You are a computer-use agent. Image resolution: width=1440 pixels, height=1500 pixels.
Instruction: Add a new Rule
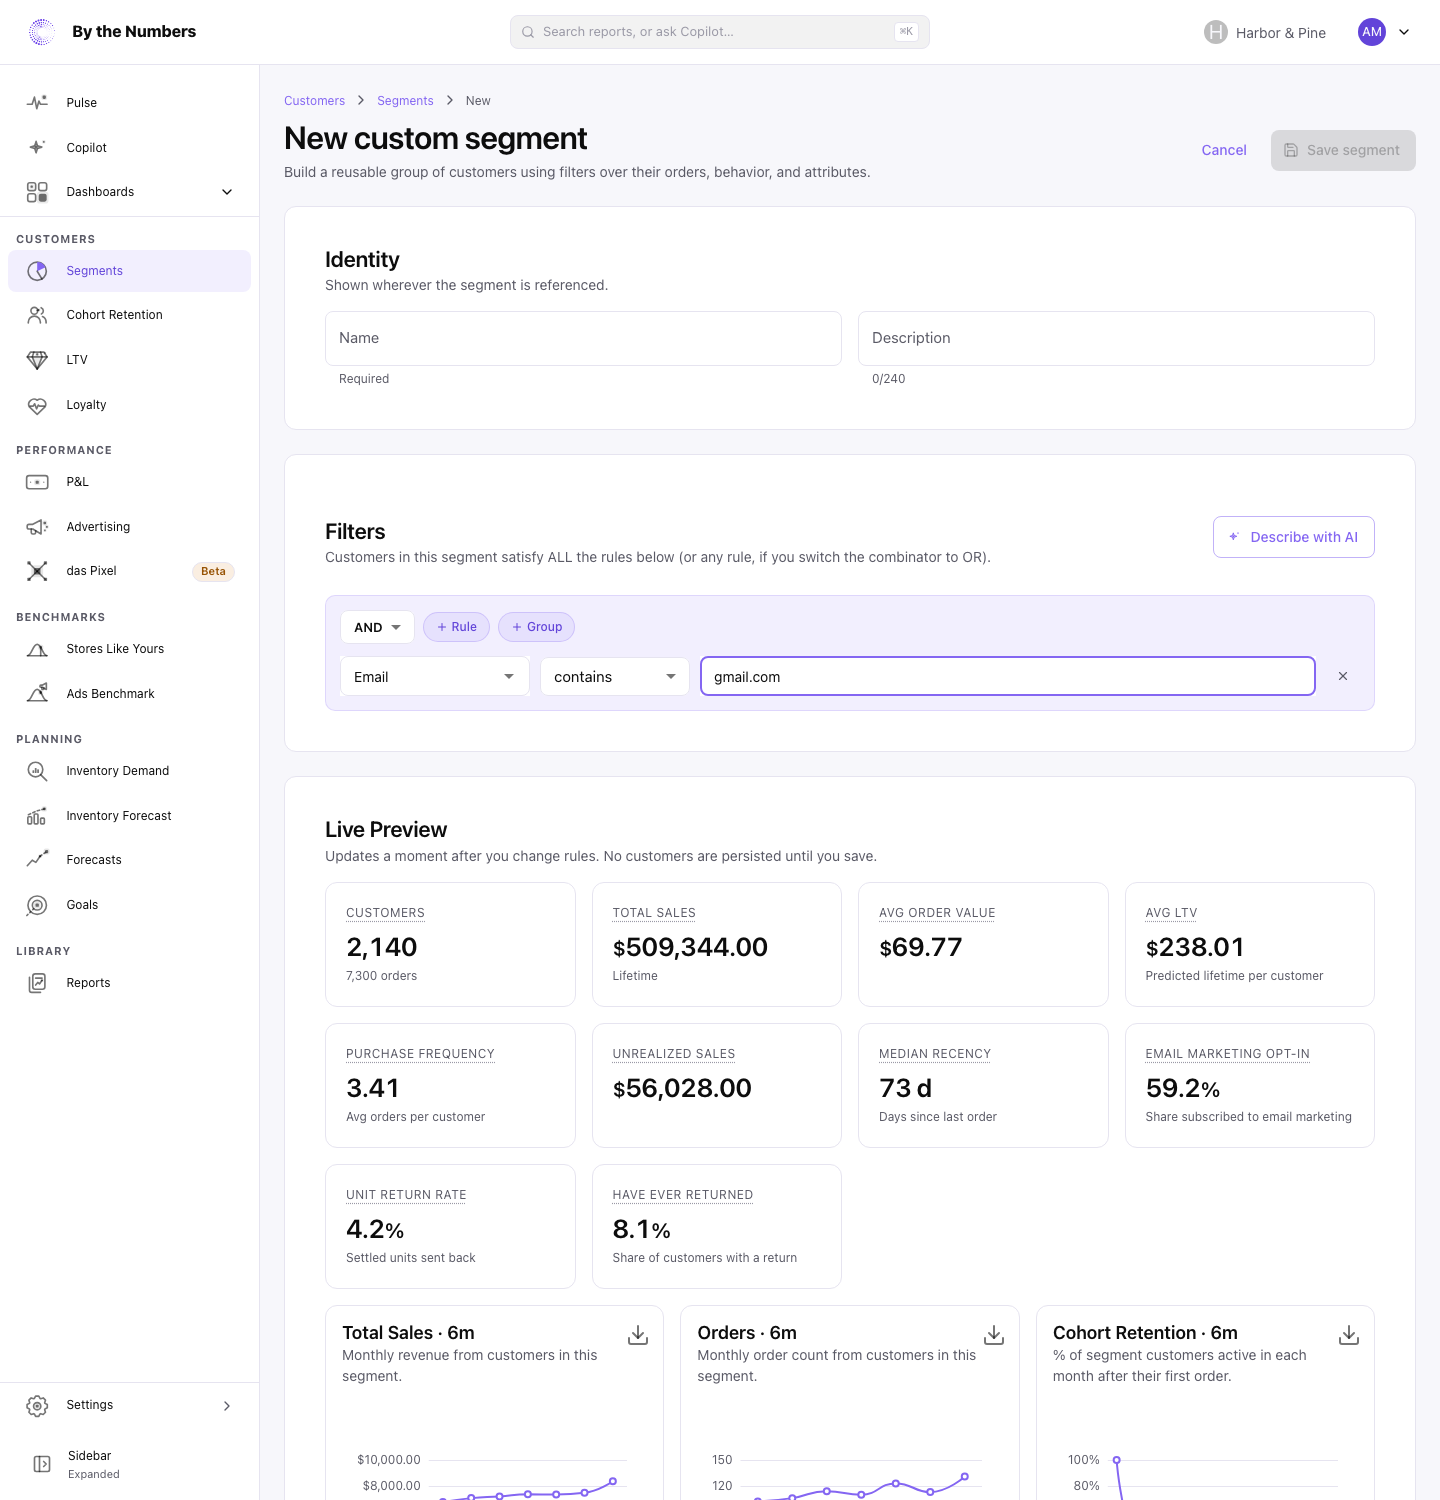click(457, 627)
